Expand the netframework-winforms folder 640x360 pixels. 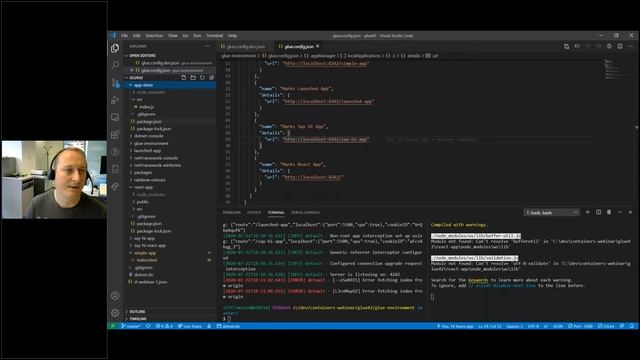(x=171, y=165)
